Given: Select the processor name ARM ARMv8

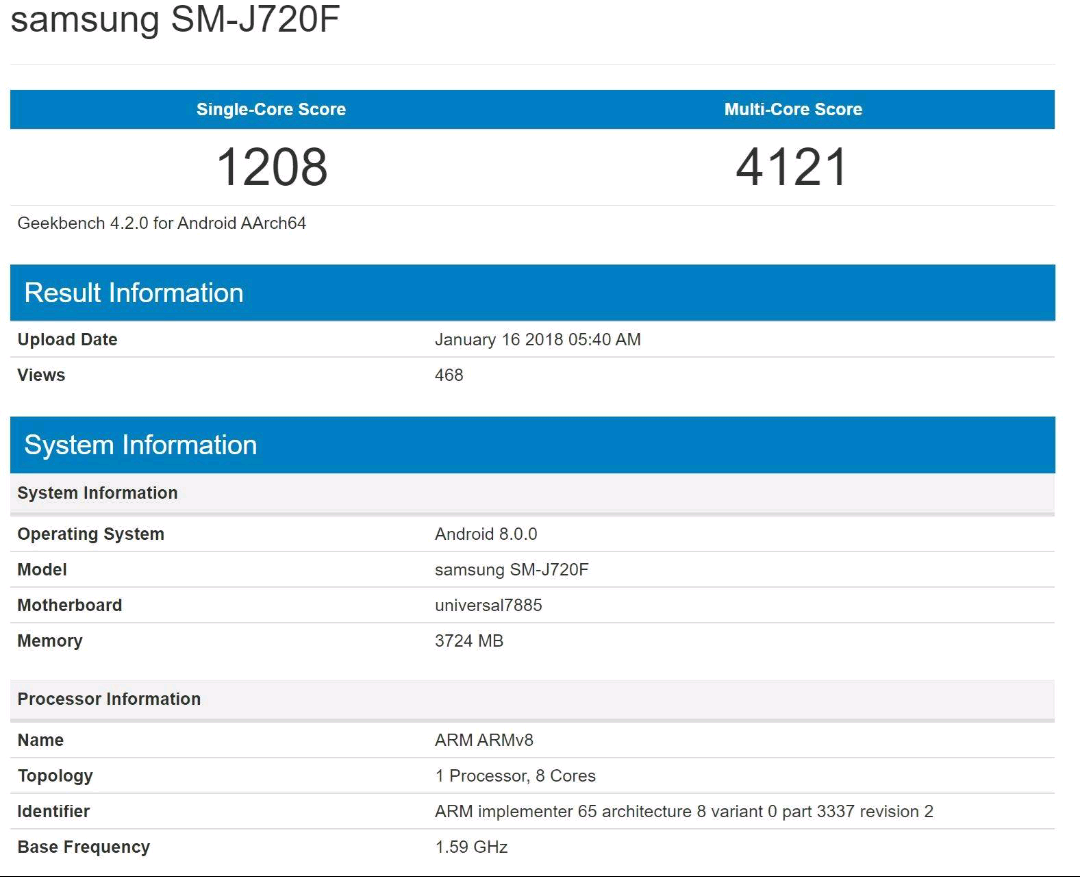Looking at the screenshot, I should (485, 741).
